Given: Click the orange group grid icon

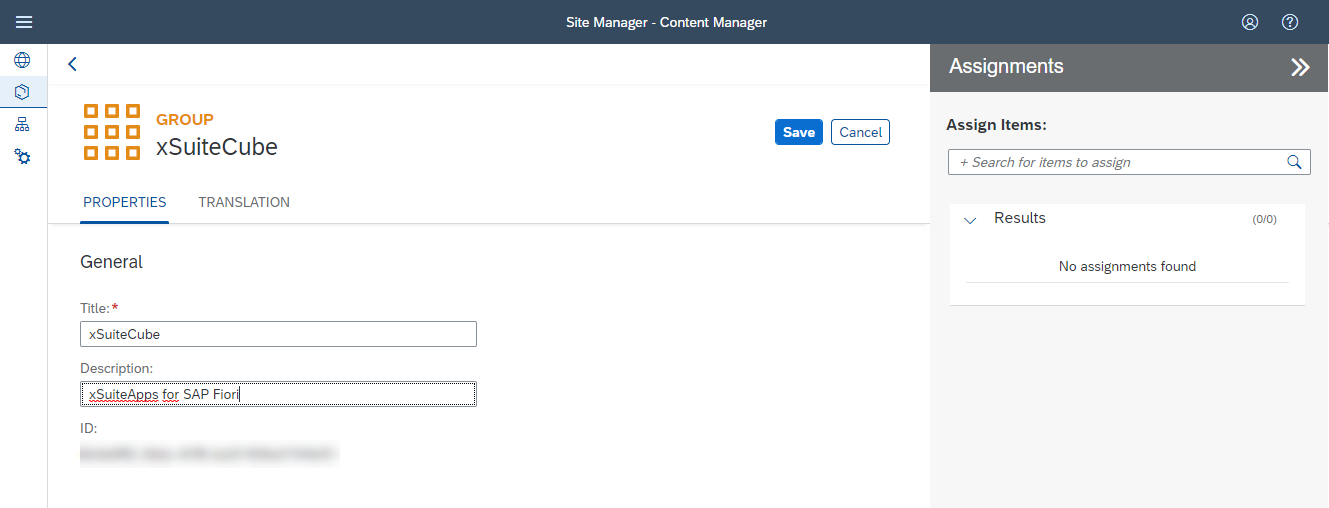Looking at the screenshot, I should [x=111, y=132].
